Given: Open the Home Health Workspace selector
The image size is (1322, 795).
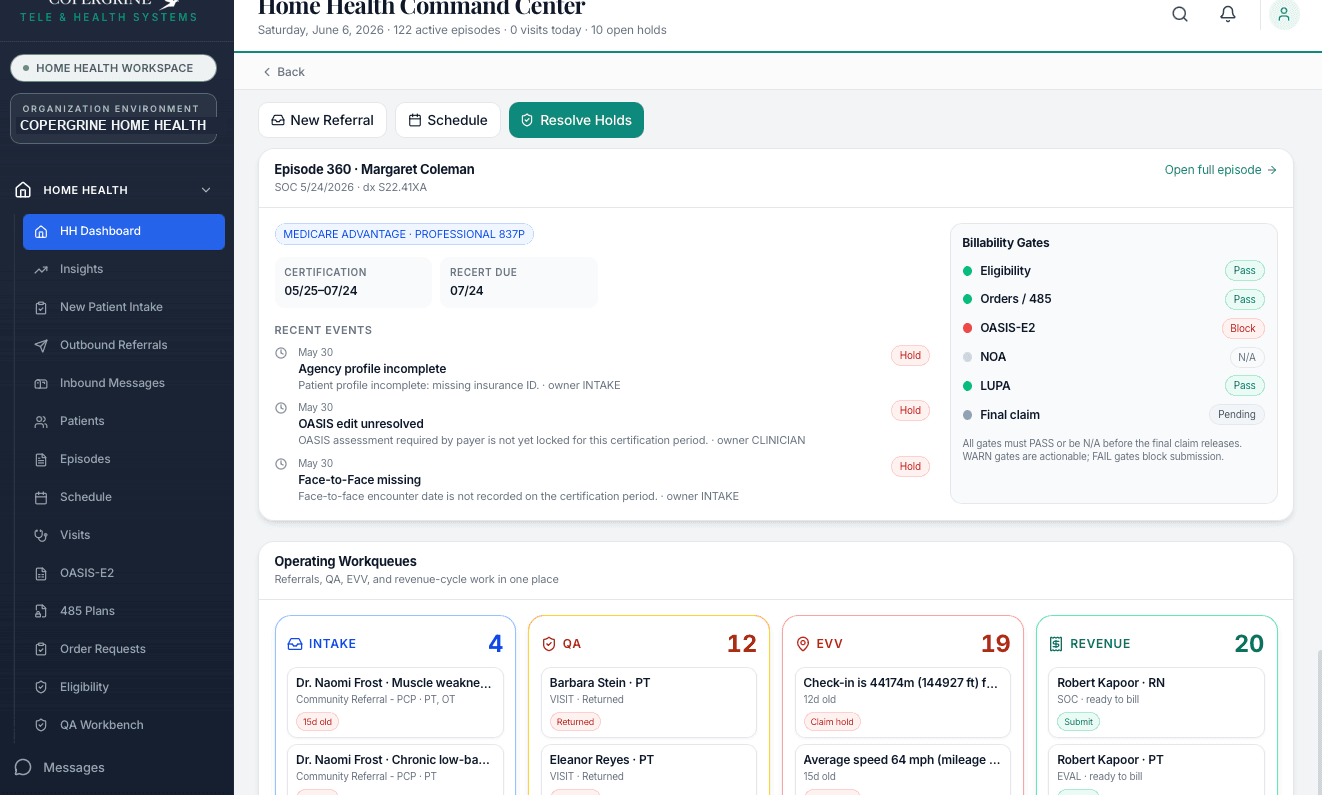Looking at the screenshot, I should pos(113,68).
